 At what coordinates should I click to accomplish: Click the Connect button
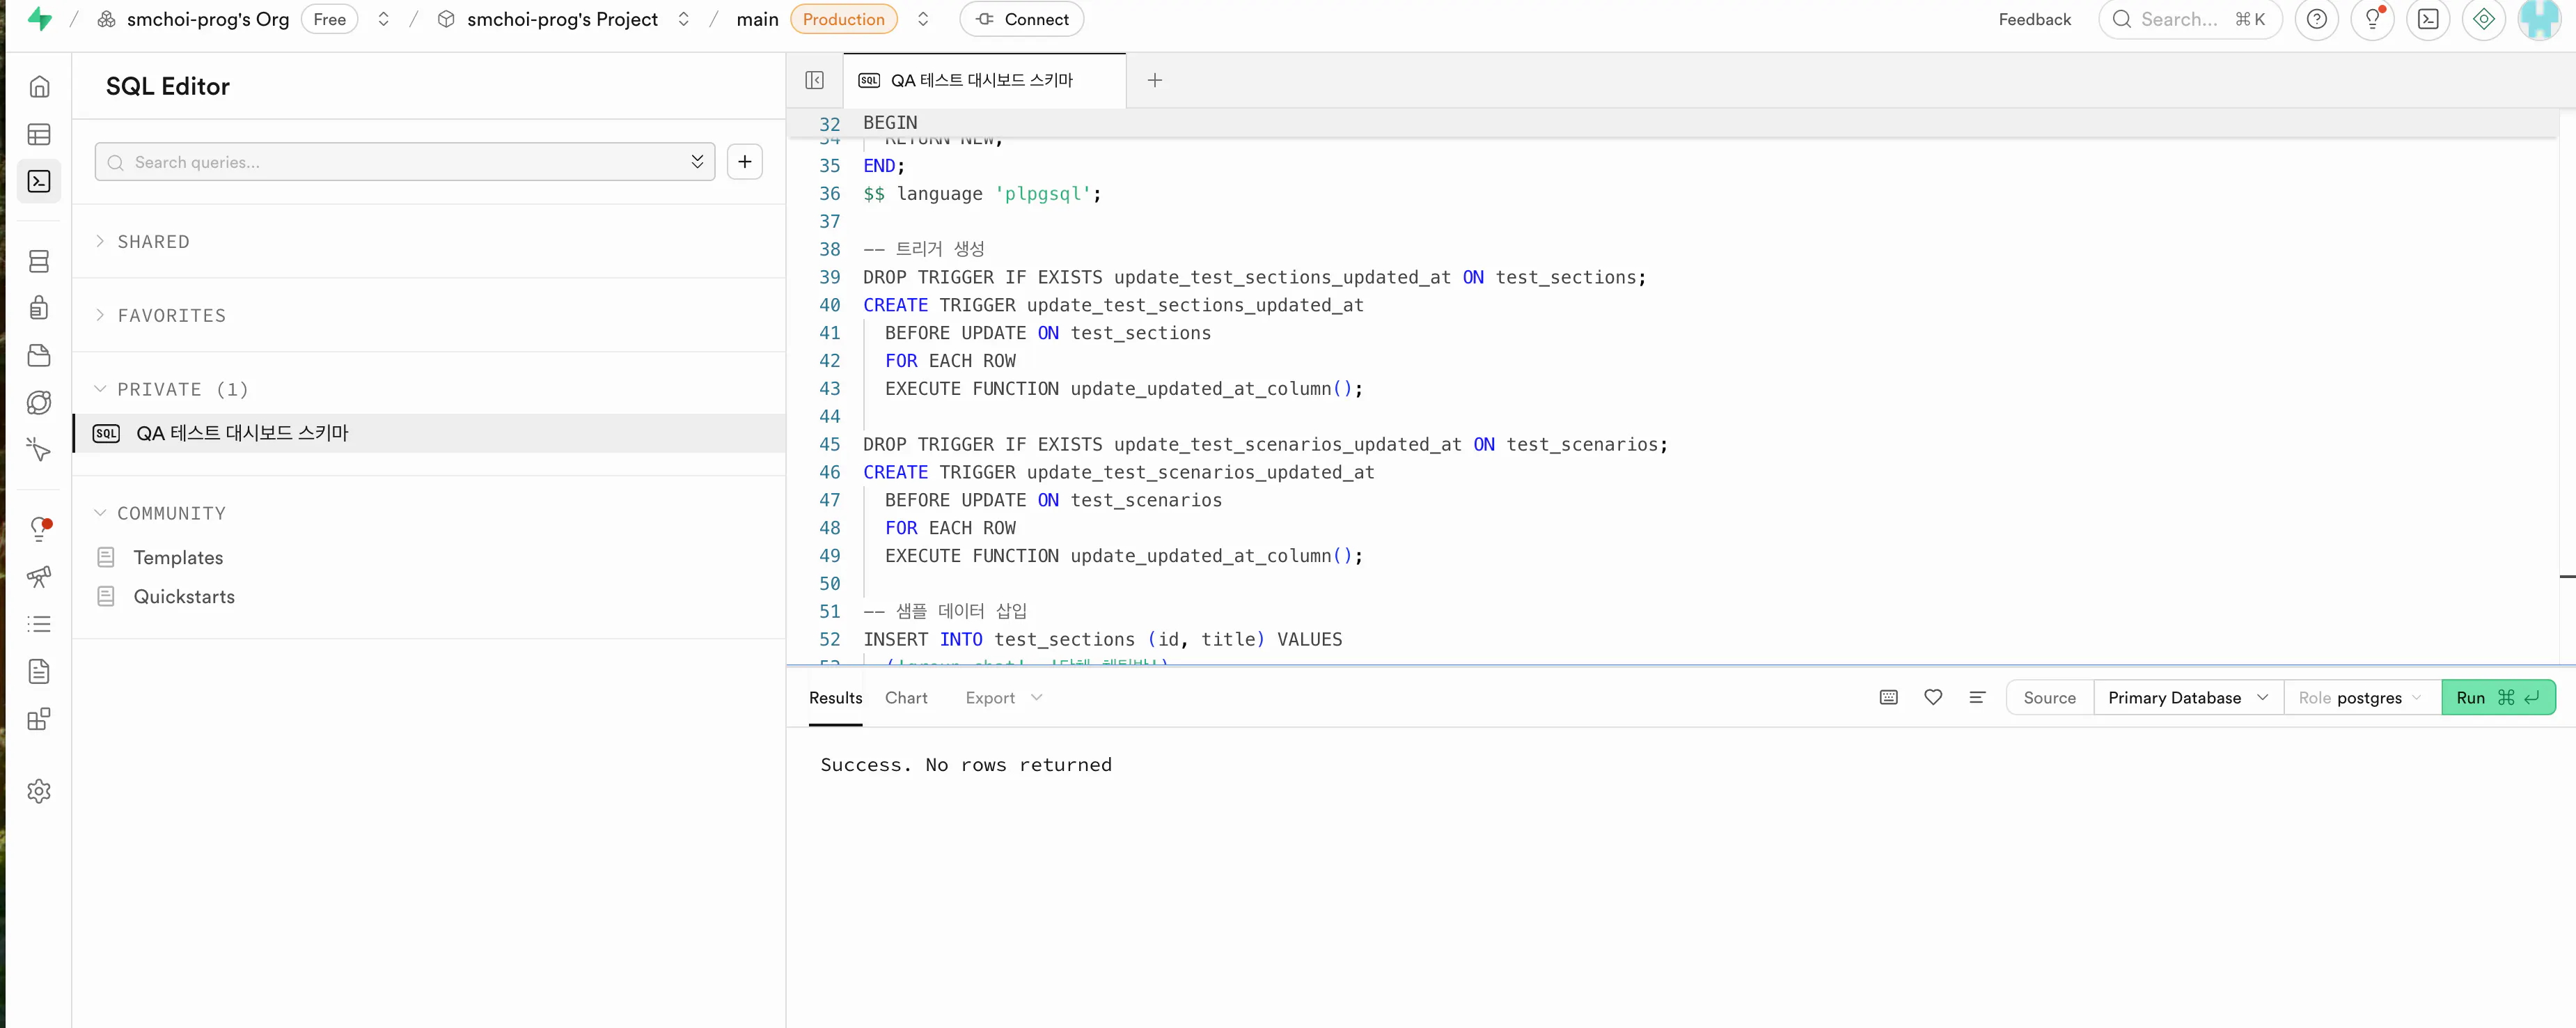click(x=1021, y=19)
